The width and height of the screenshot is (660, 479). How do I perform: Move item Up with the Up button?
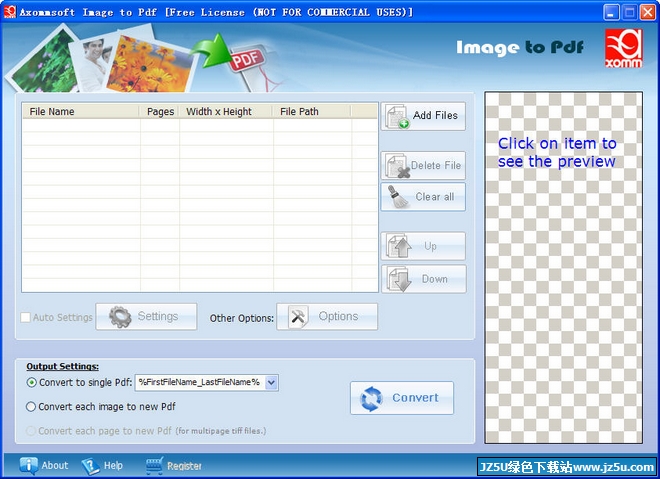[x=423, y=246]
